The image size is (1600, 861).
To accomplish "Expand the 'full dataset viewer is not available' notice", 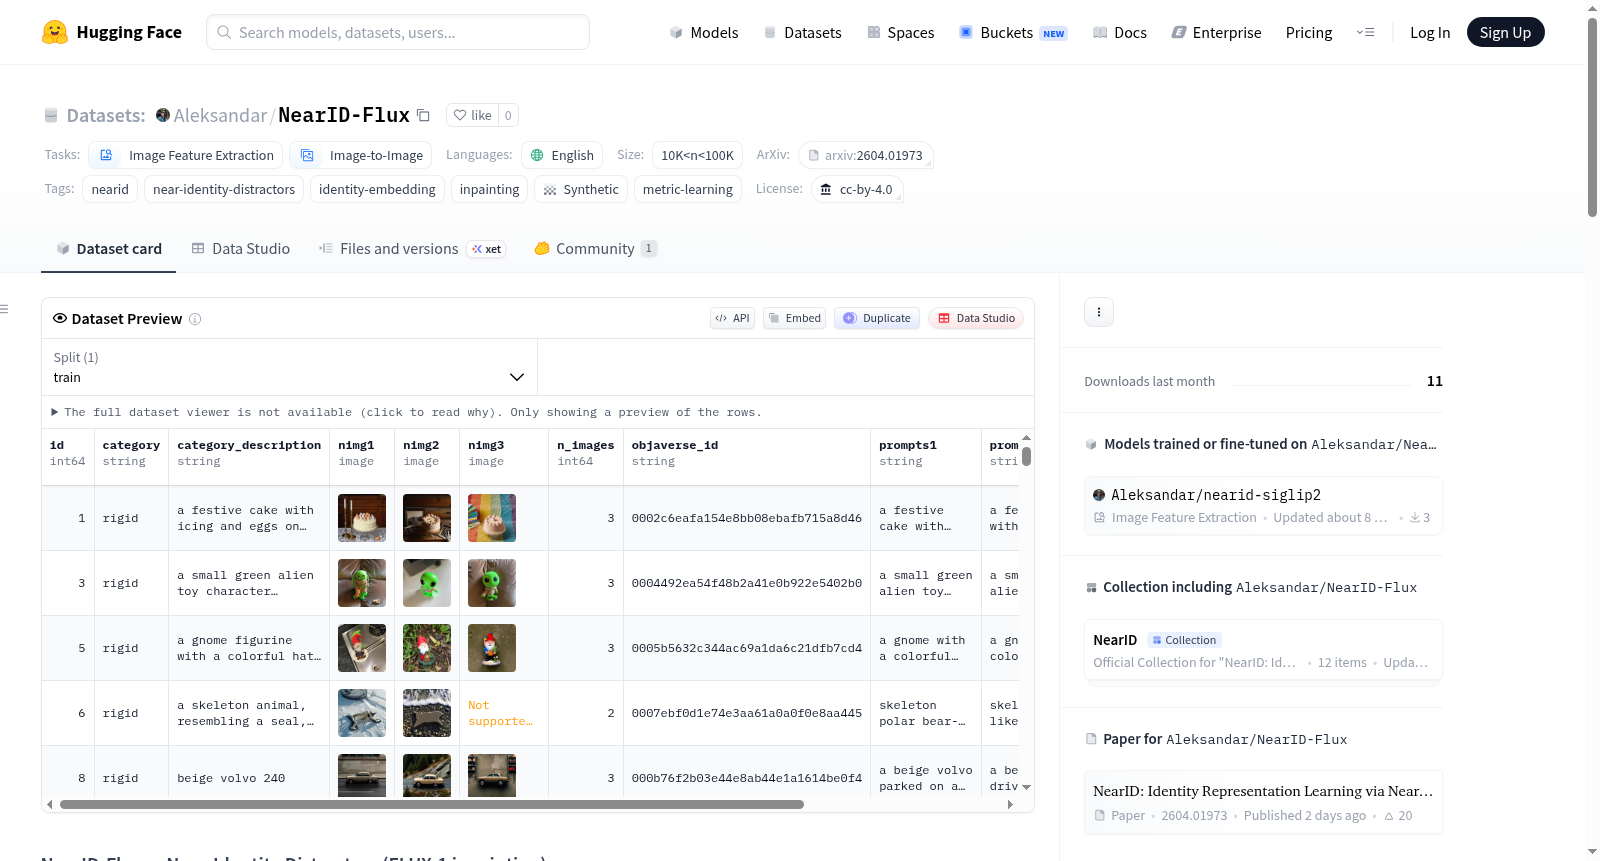I will (x=407, y=412).
